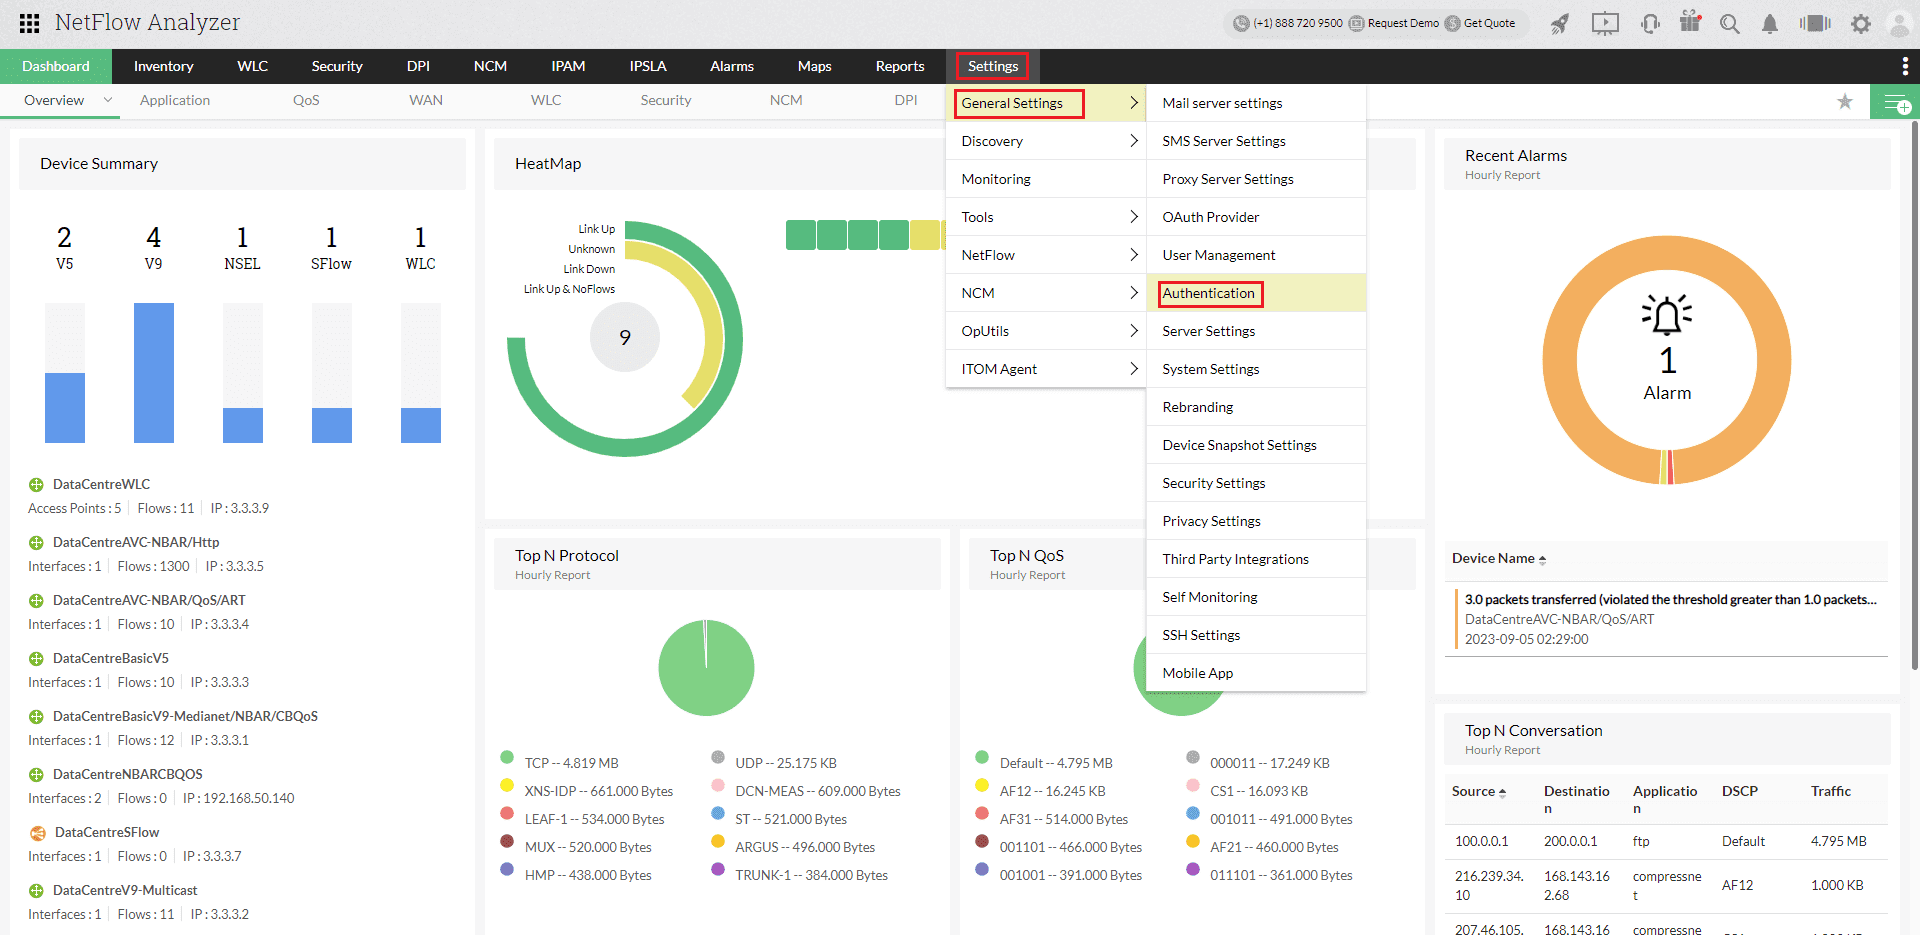Click the DataCentreWLC device status icon
The width and height of the screenshot is (1920, 935).
[x=36, y=485]
